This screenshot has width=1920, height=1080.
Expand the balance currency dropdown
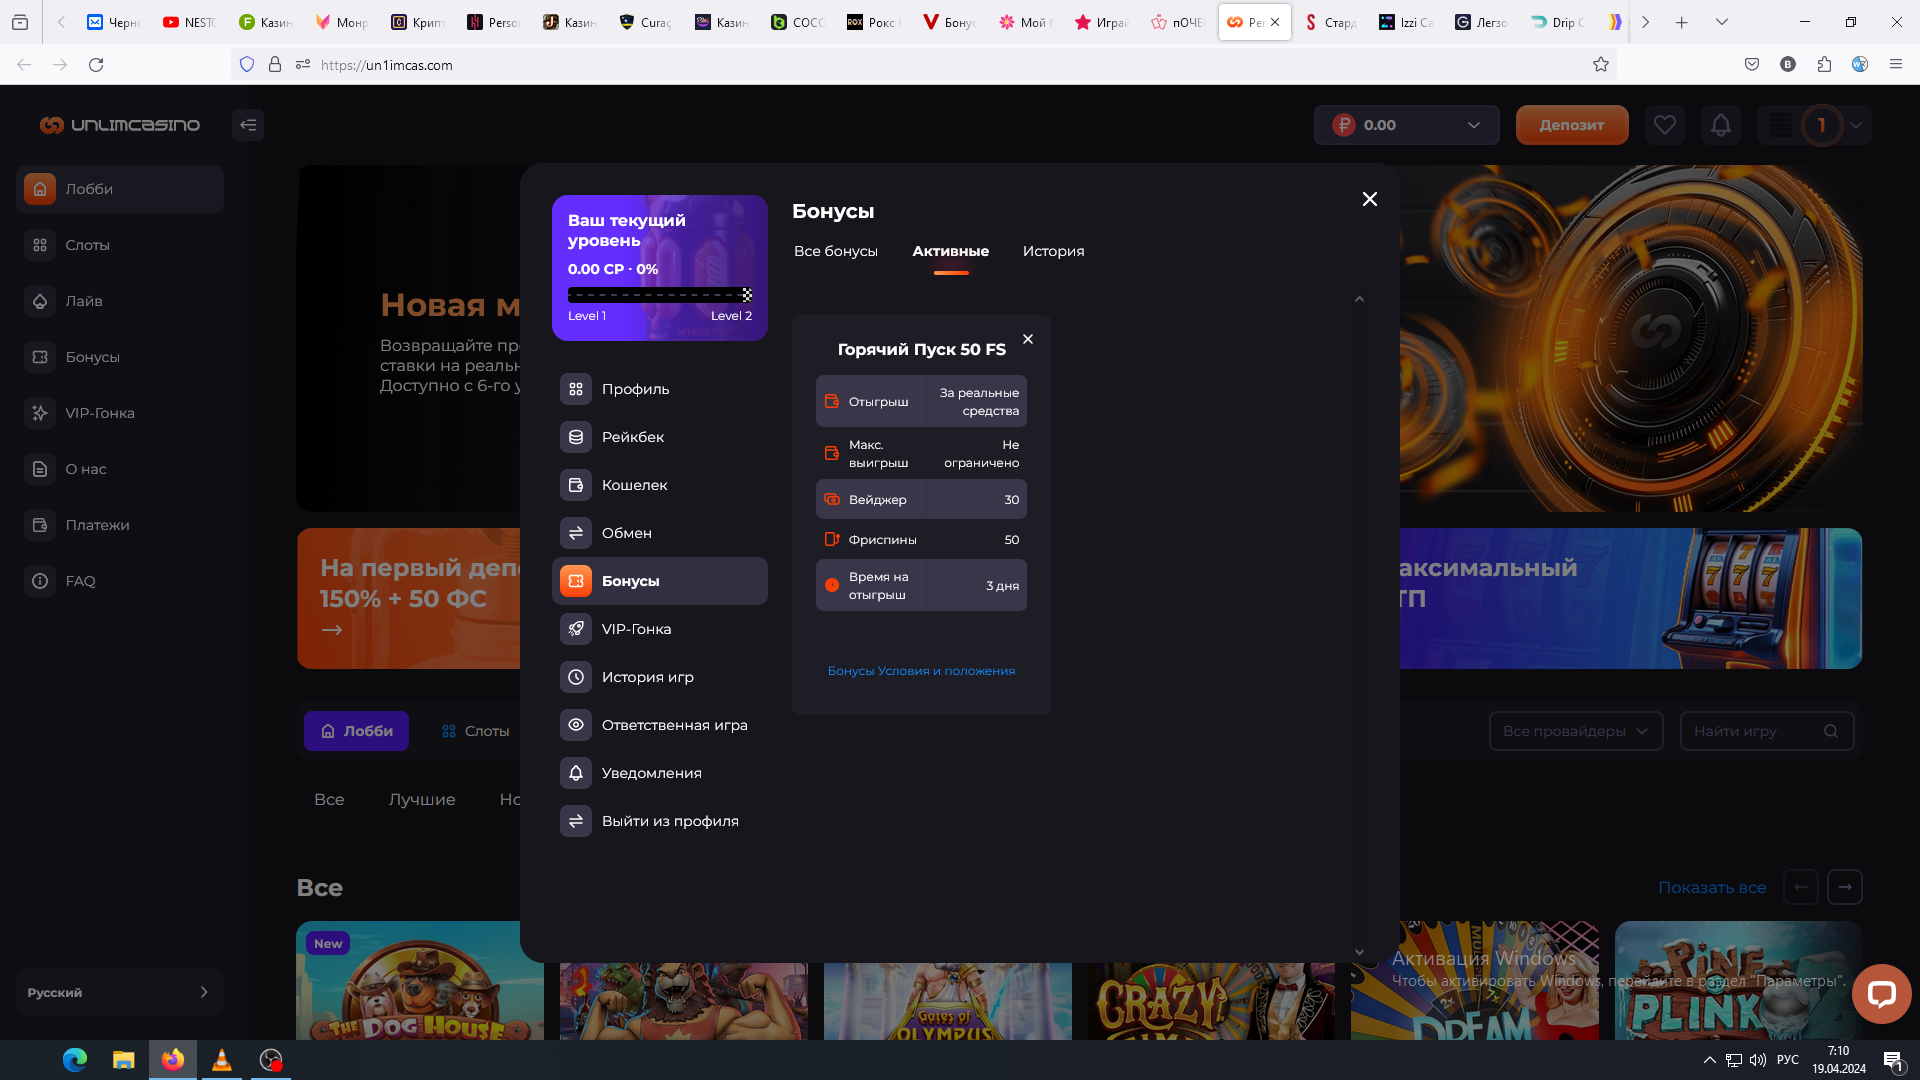tap(1473, 125)
